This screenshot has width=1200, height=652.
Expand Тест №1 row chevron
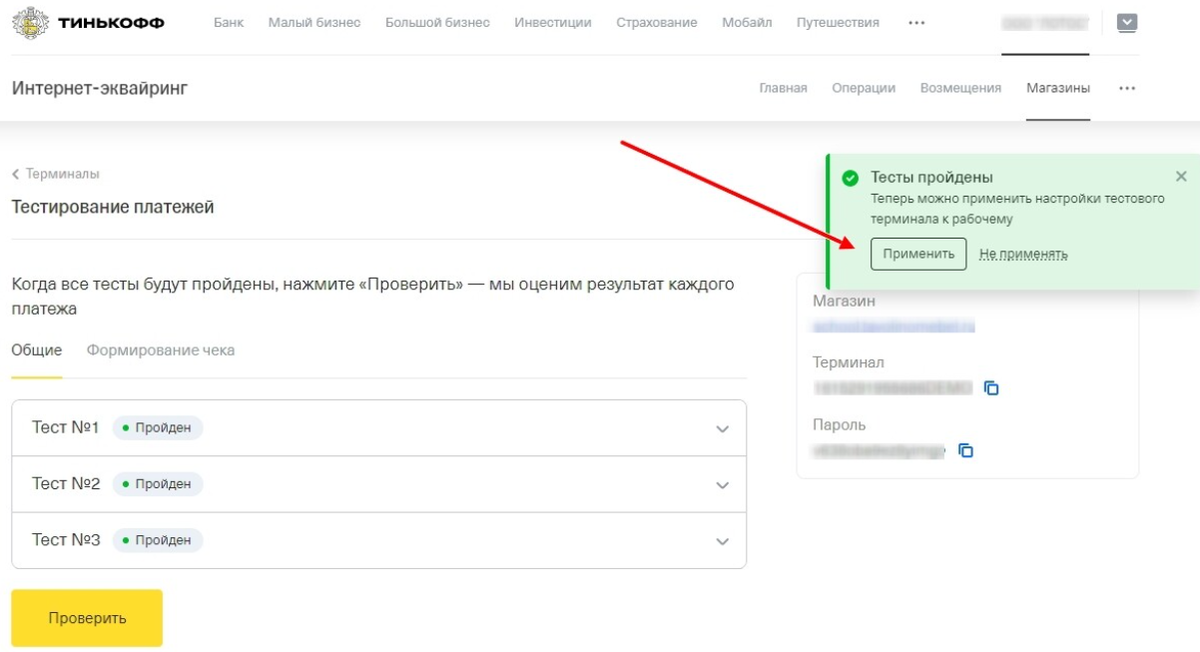pos(723,429)
